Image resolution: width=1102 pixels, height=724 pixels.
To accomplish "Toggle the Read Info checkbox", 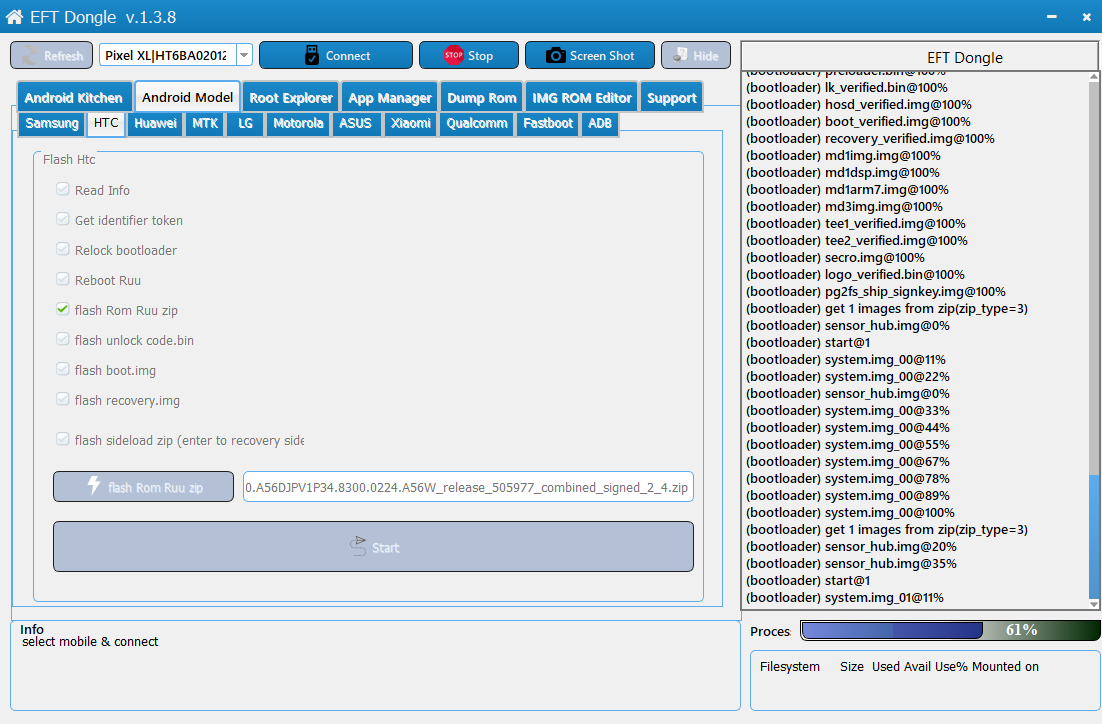I will (x=63, y=189).
